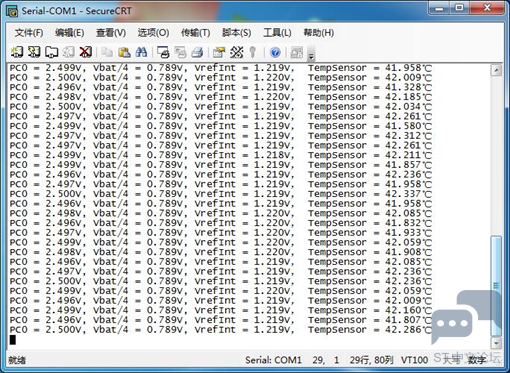Viewport: 510px width, 373px height.
Task: Click the TempSensor value 41.328℃
Action: 408,87
